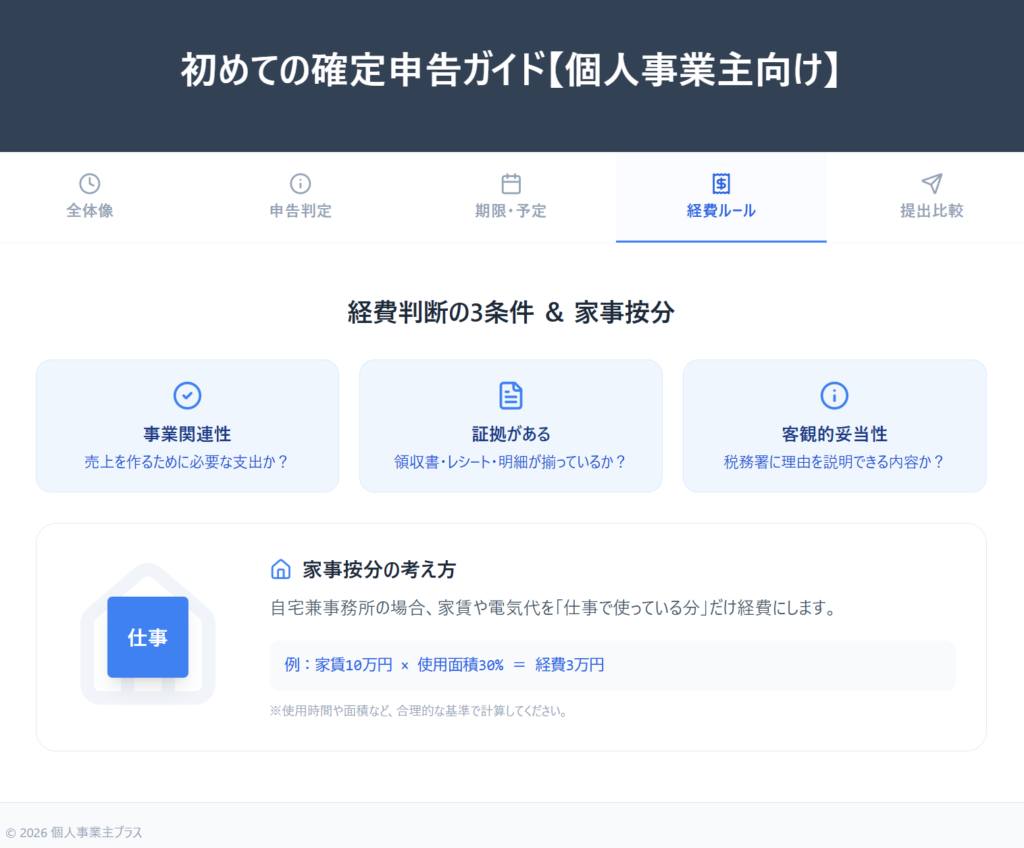
Task: Click the circled checkmark icon on 事業関連性 card
Action: 187,396
